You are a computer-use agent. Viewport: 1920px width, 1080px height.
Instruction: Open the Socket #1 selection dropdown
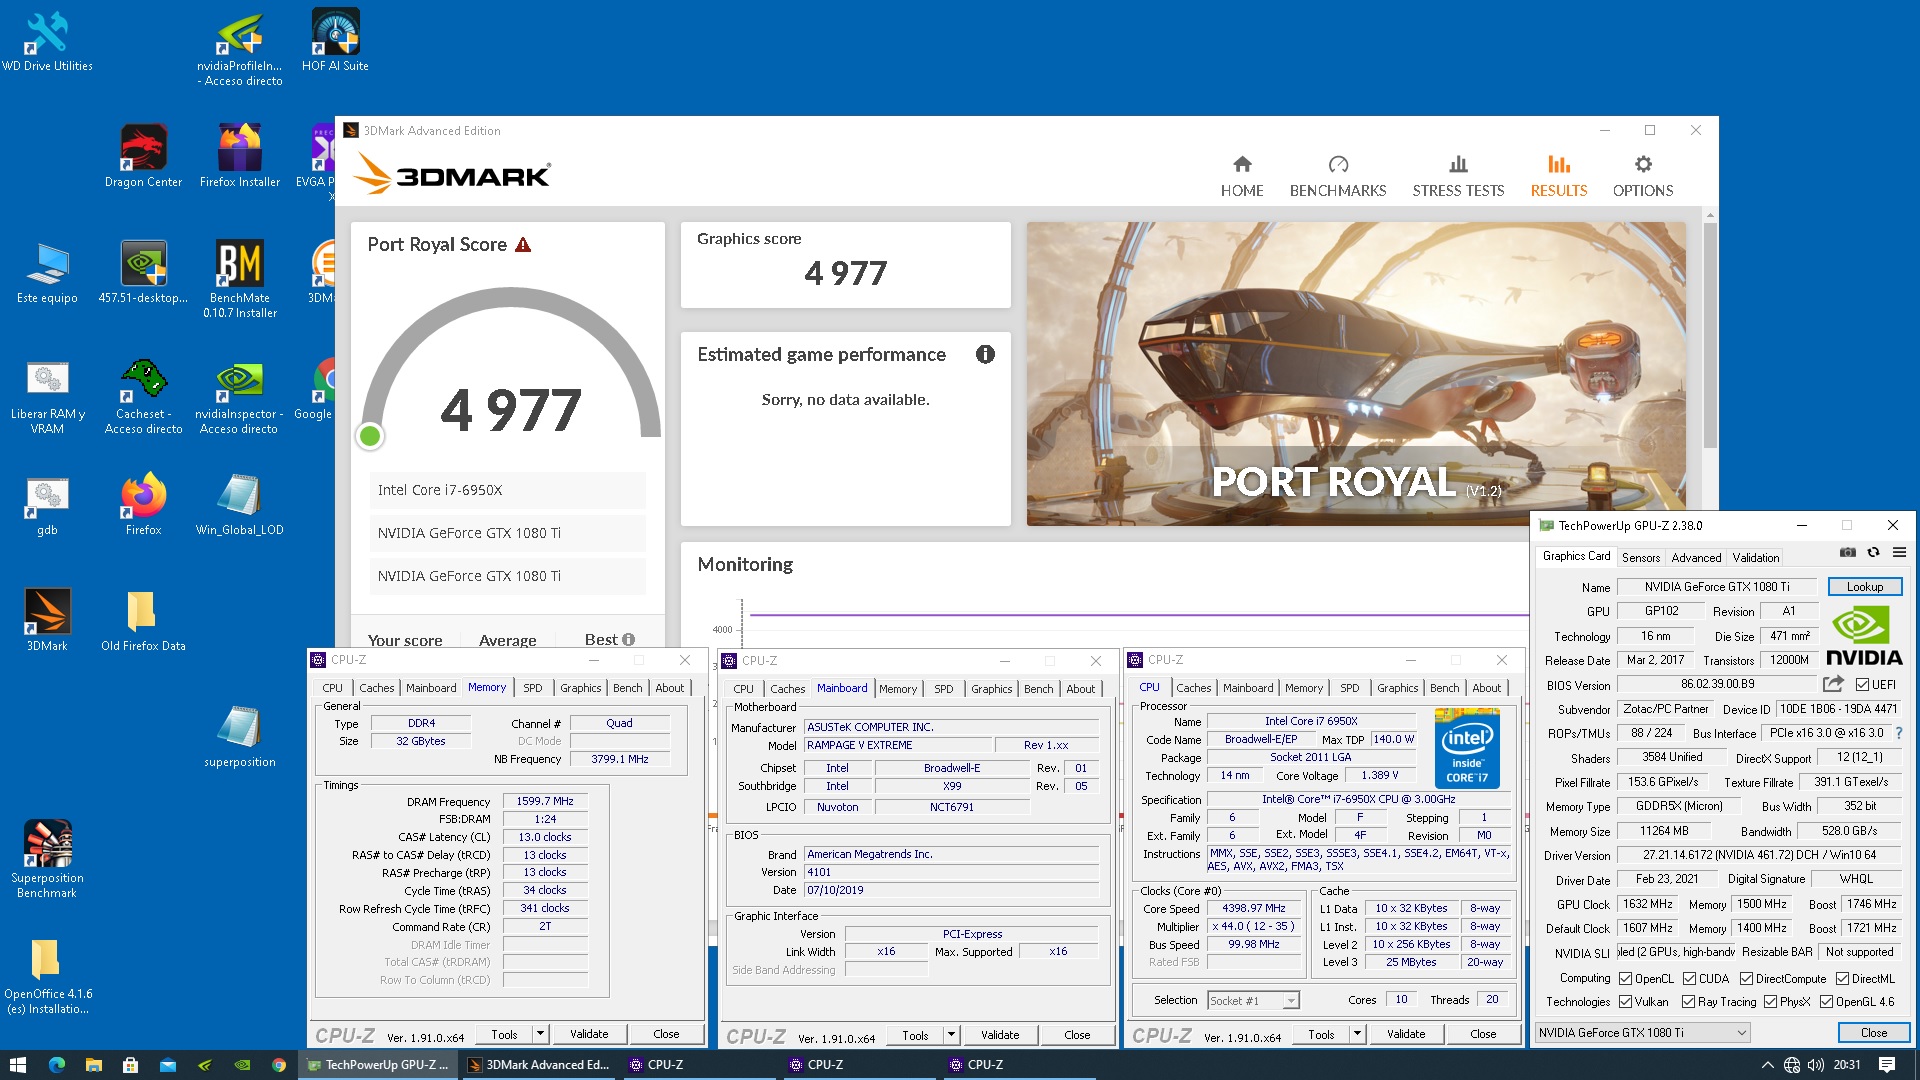click(x=1252, y=1000)
